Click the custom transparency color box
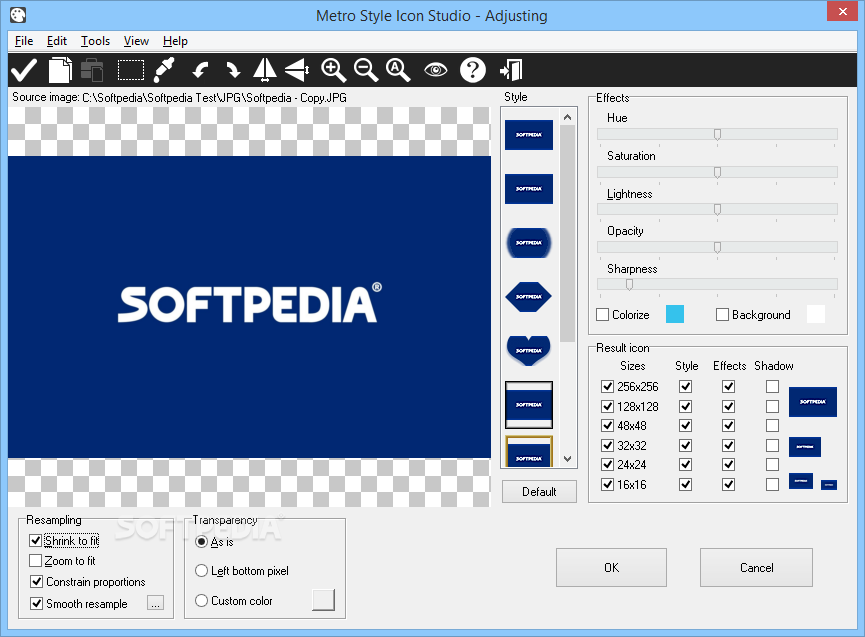 pos(323,600)
